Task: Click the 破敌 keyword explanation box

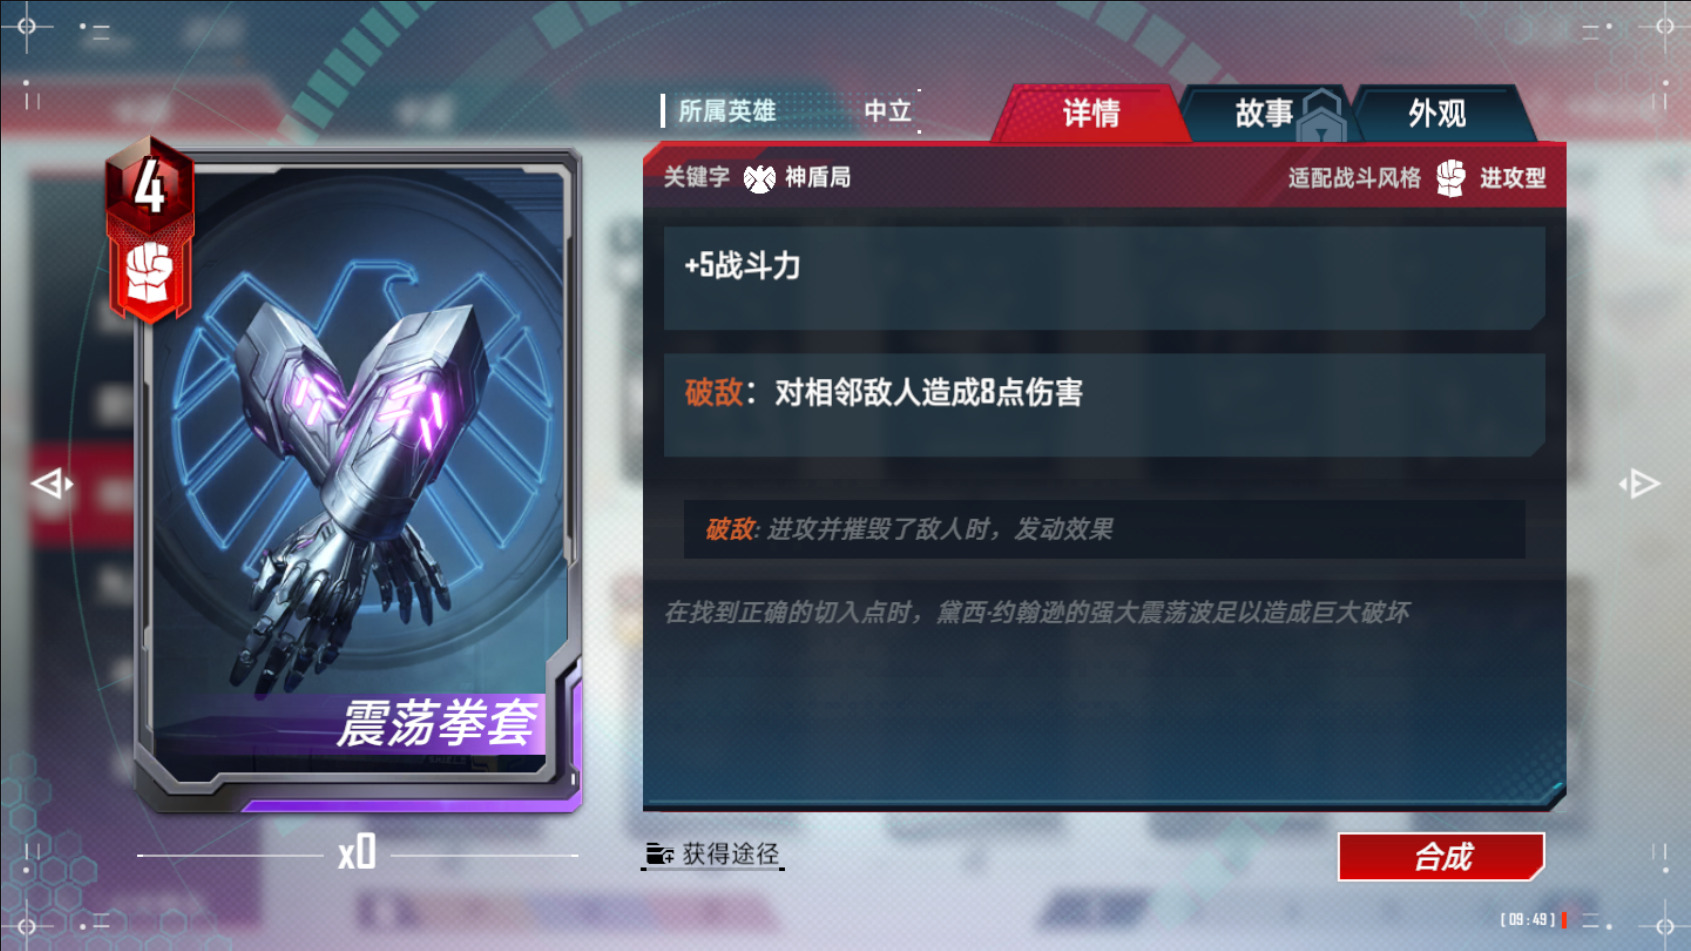Action: (x=1104, y=529)
